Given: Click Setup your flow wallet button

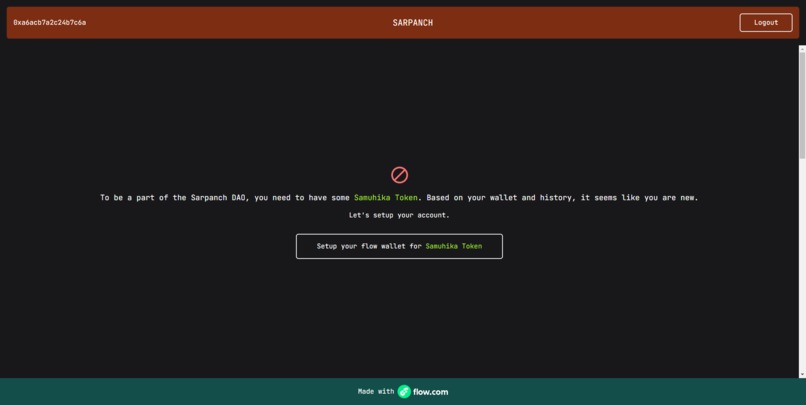Looking at the screenshot, I should [399, 246].
